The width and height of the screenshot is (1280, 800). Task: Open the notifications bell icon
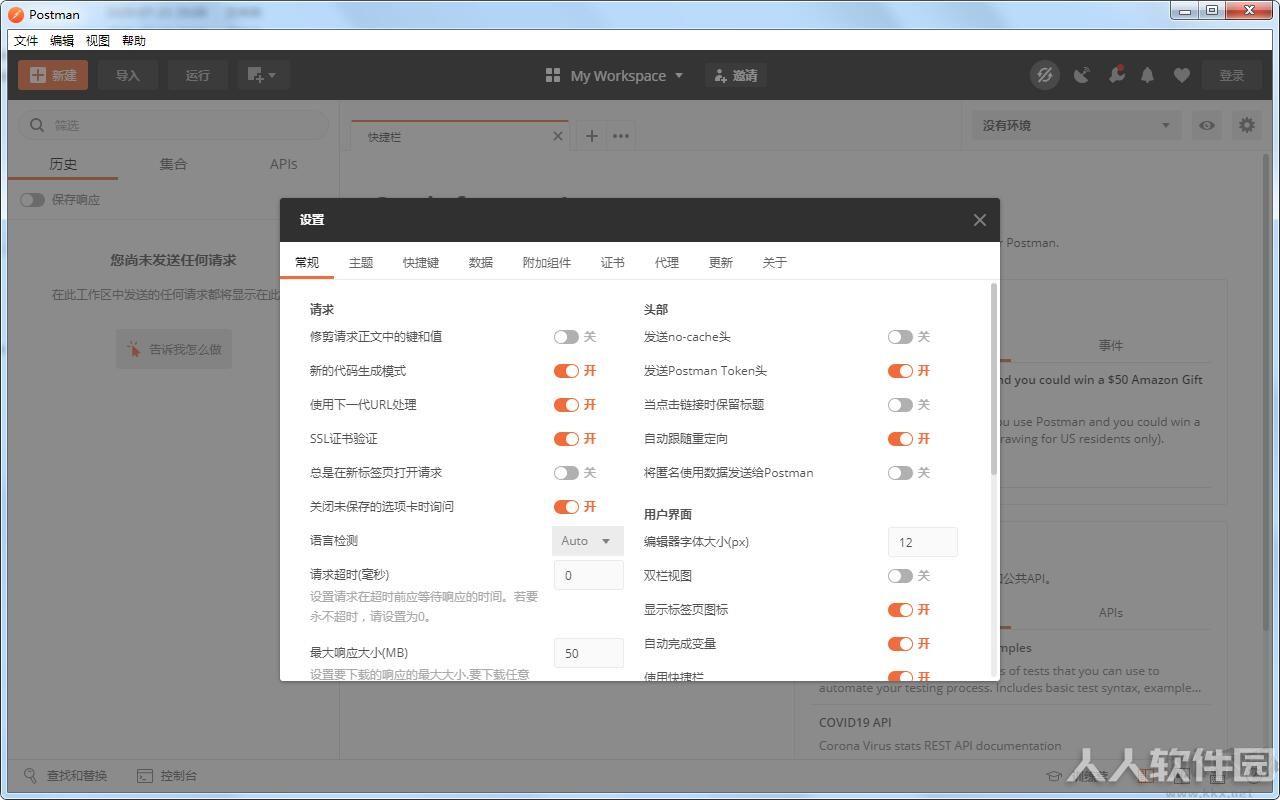pyautogui.click(x=1148, y=75)
